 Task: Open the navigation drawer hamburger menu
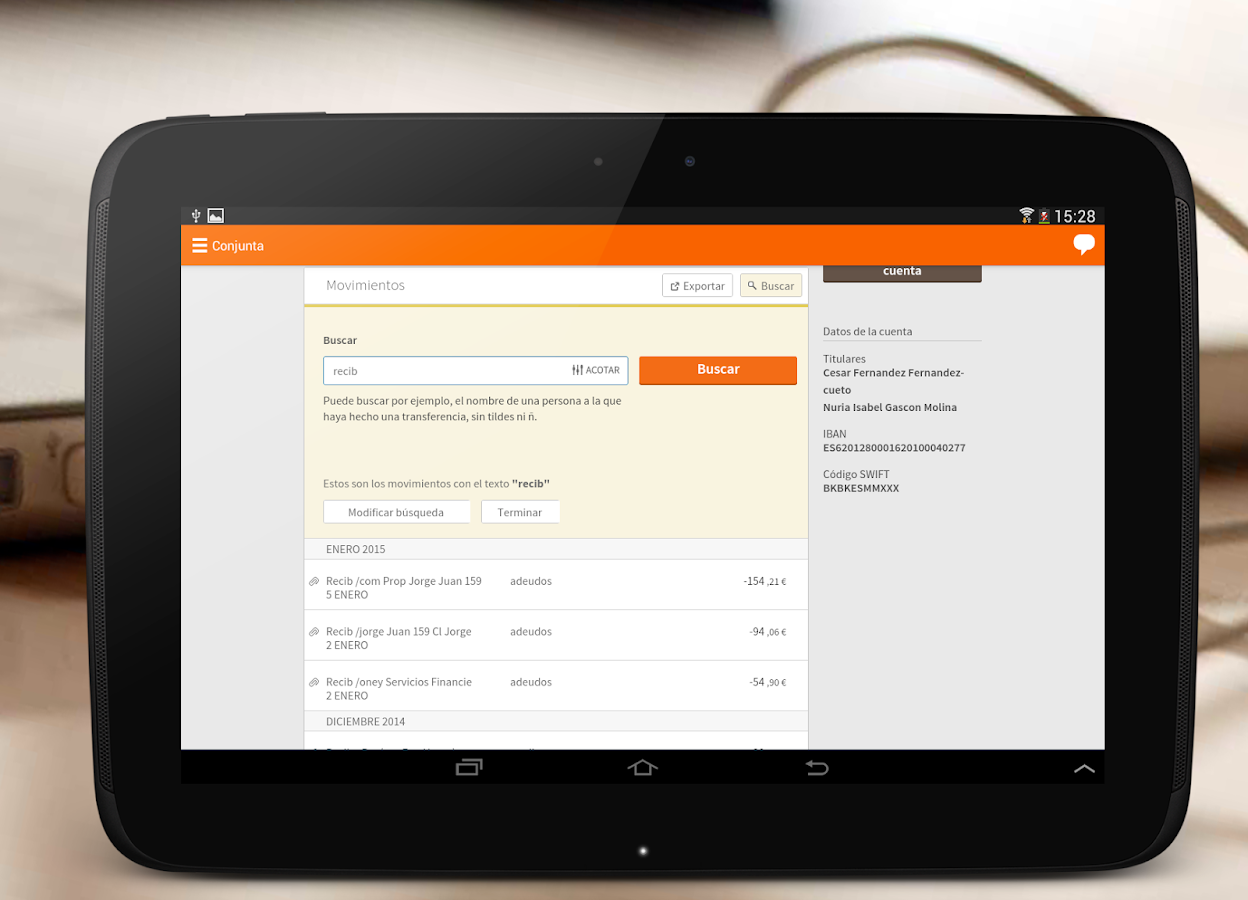(x=199, y=245)
